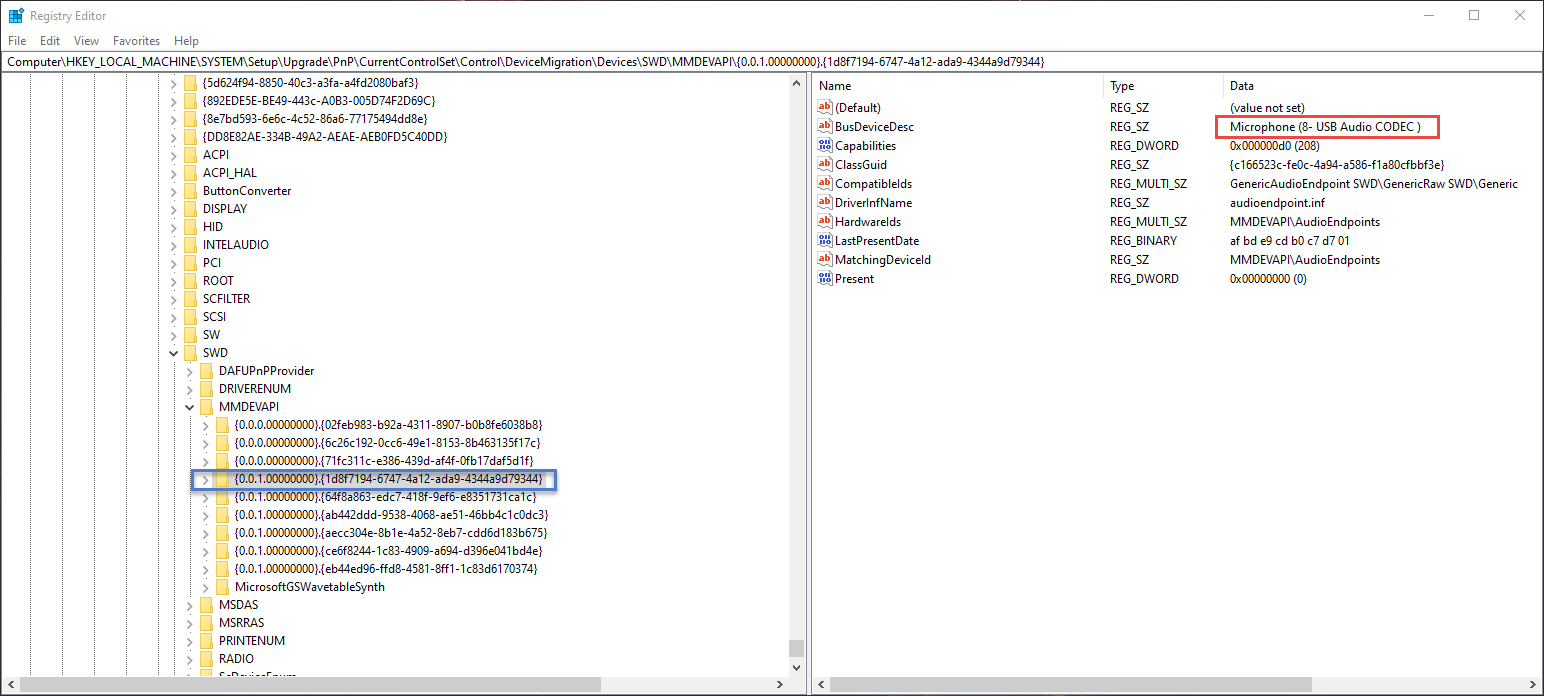Click the LastPresentDate binary value icon
The image size is (1544, 696).
pyautogui.click(x=825, y=241)
